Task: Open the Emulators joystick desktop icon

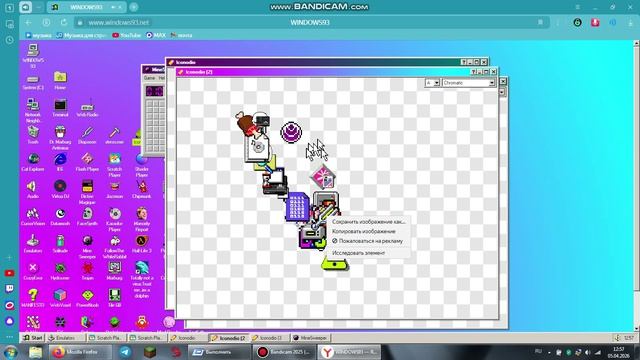Action: pos(33,244)
